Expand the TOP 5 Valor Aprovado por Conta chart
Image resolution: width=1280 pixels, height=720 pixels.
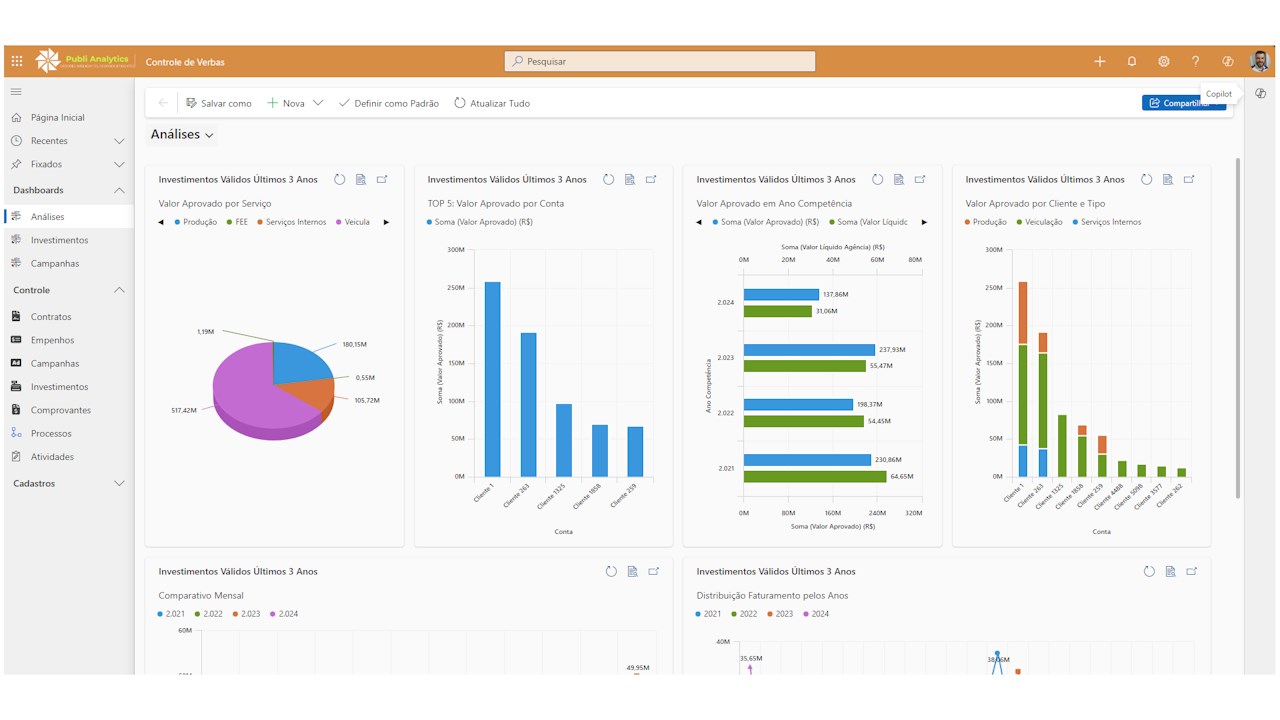pos(651,180)
